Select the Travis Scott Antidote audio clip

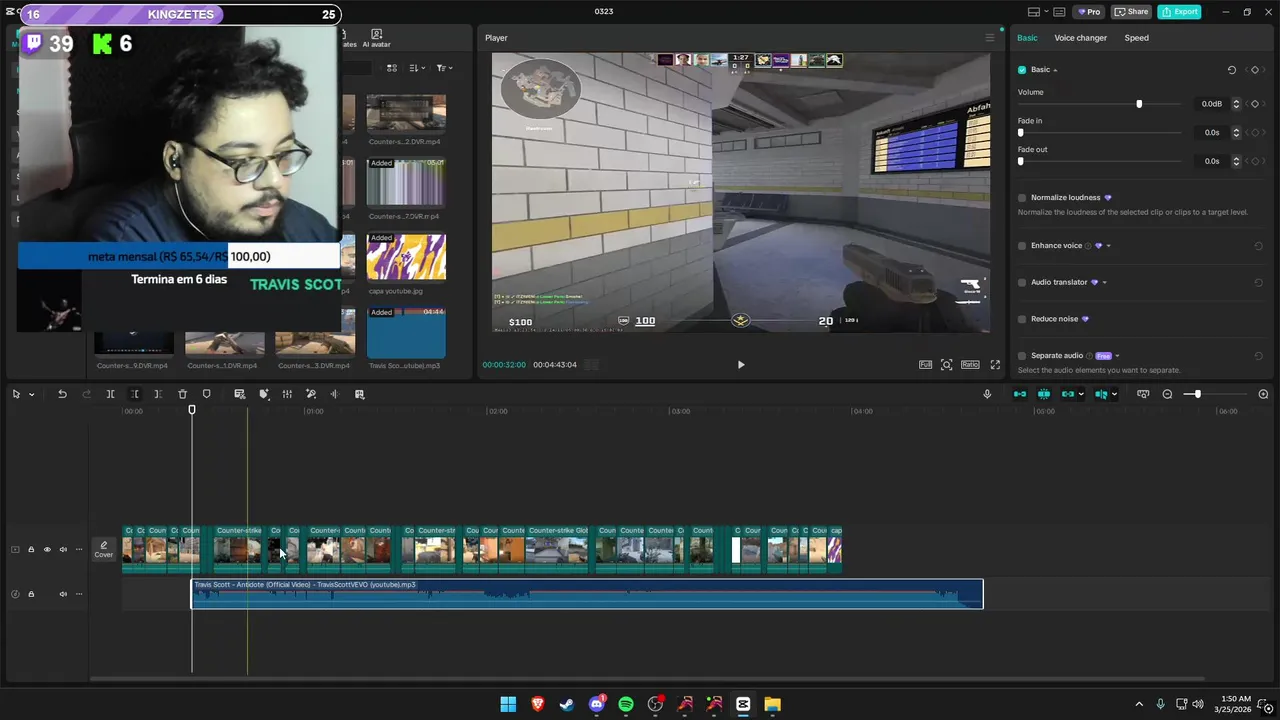coord(587,594)
